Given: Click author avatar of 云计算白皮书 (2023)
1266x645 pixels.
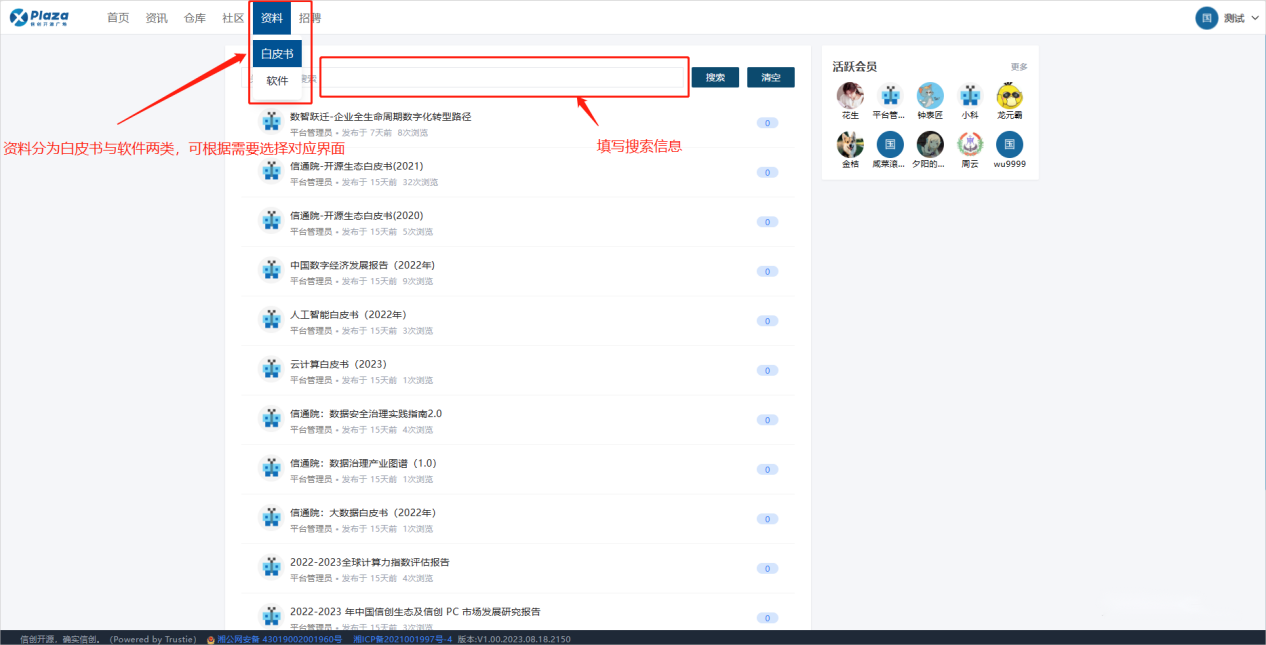Looking at the screenshot, I should pyautogui.click(x=271, y=368).
